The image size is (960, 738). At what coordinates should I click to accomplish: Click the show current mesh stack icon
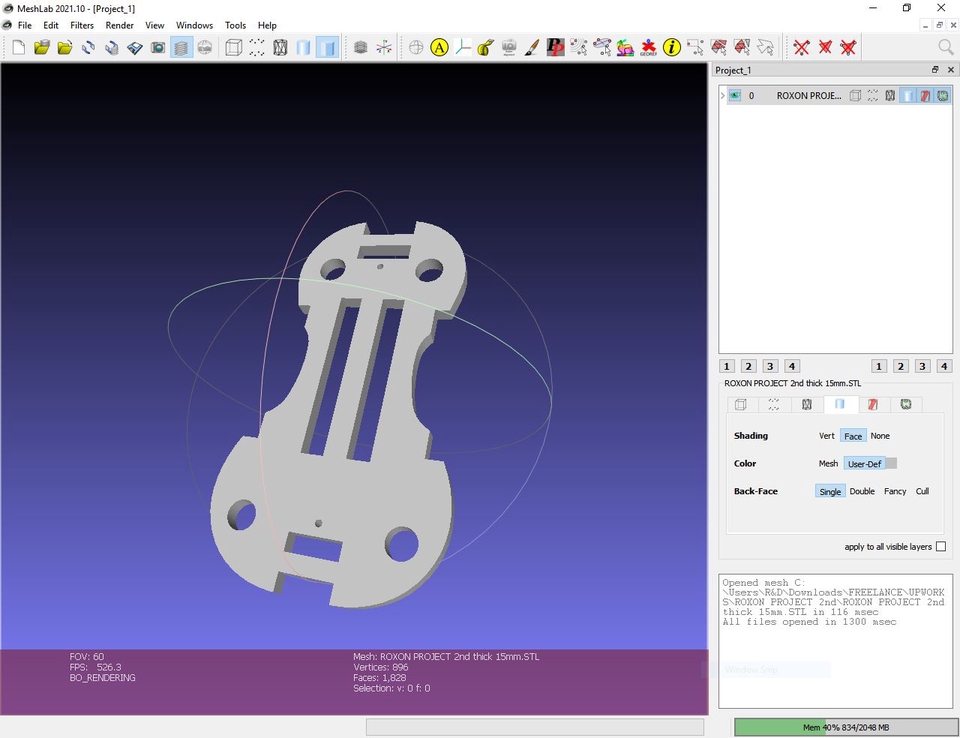coord(361,47)
